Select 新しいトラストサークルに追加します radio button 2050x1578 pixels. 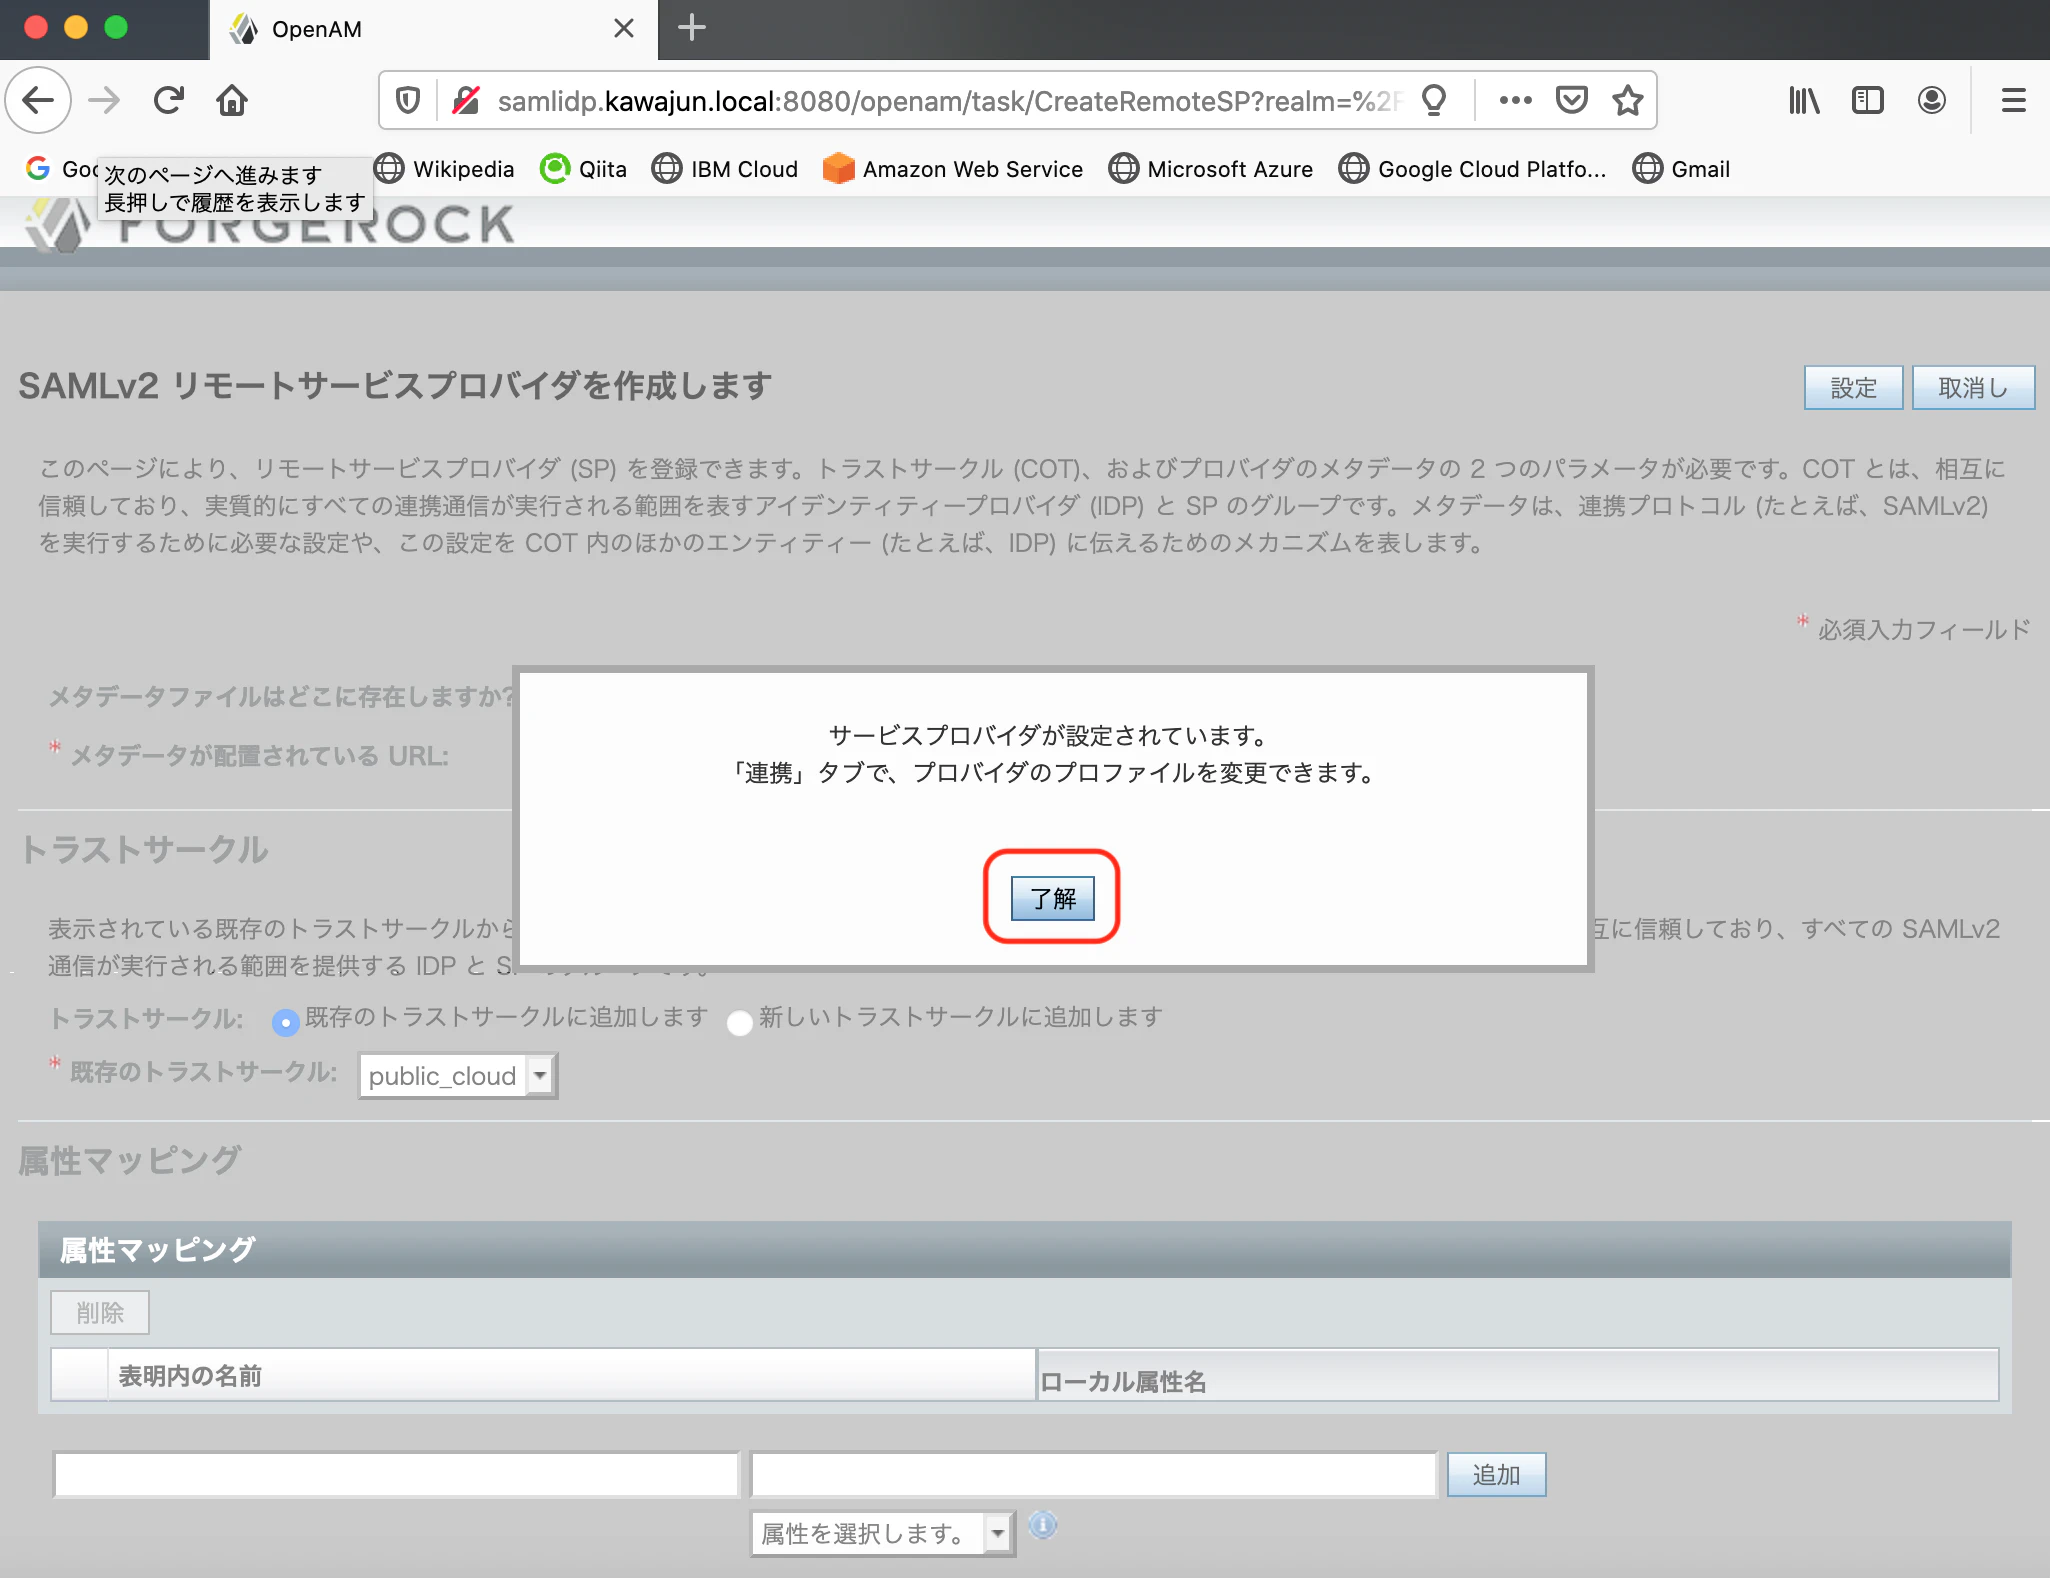click(739, 1022)
